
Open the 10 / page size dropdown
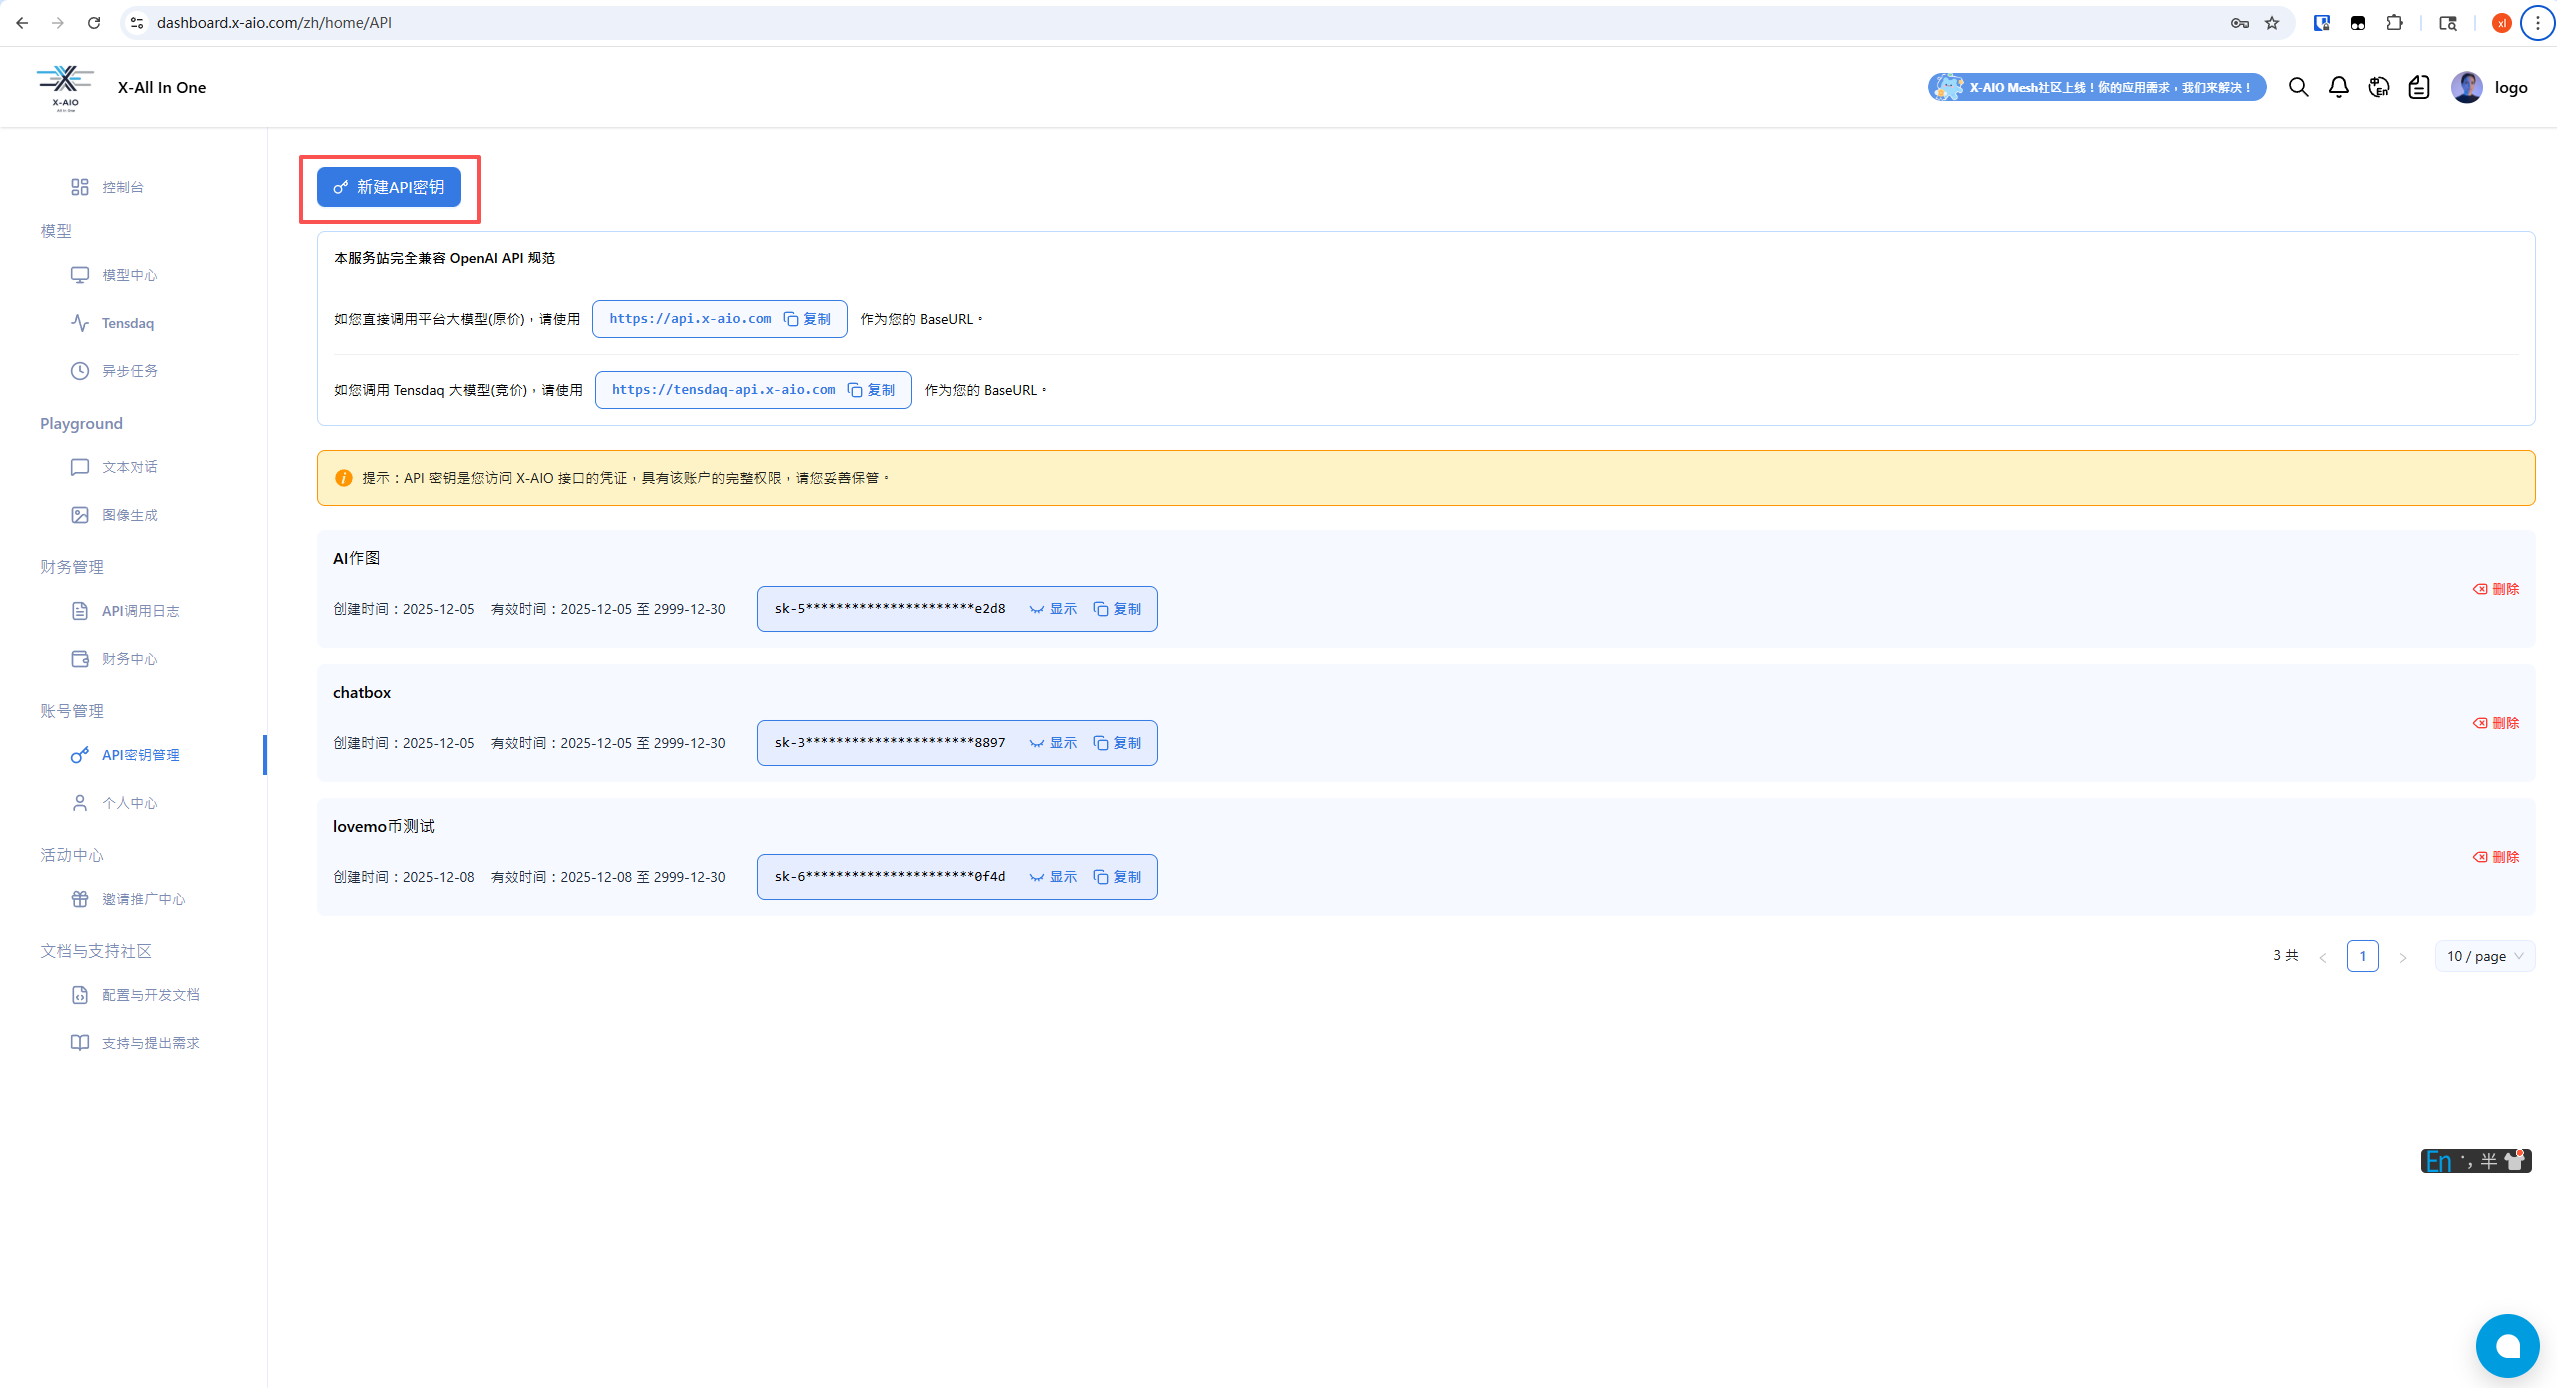[2484, 956]
